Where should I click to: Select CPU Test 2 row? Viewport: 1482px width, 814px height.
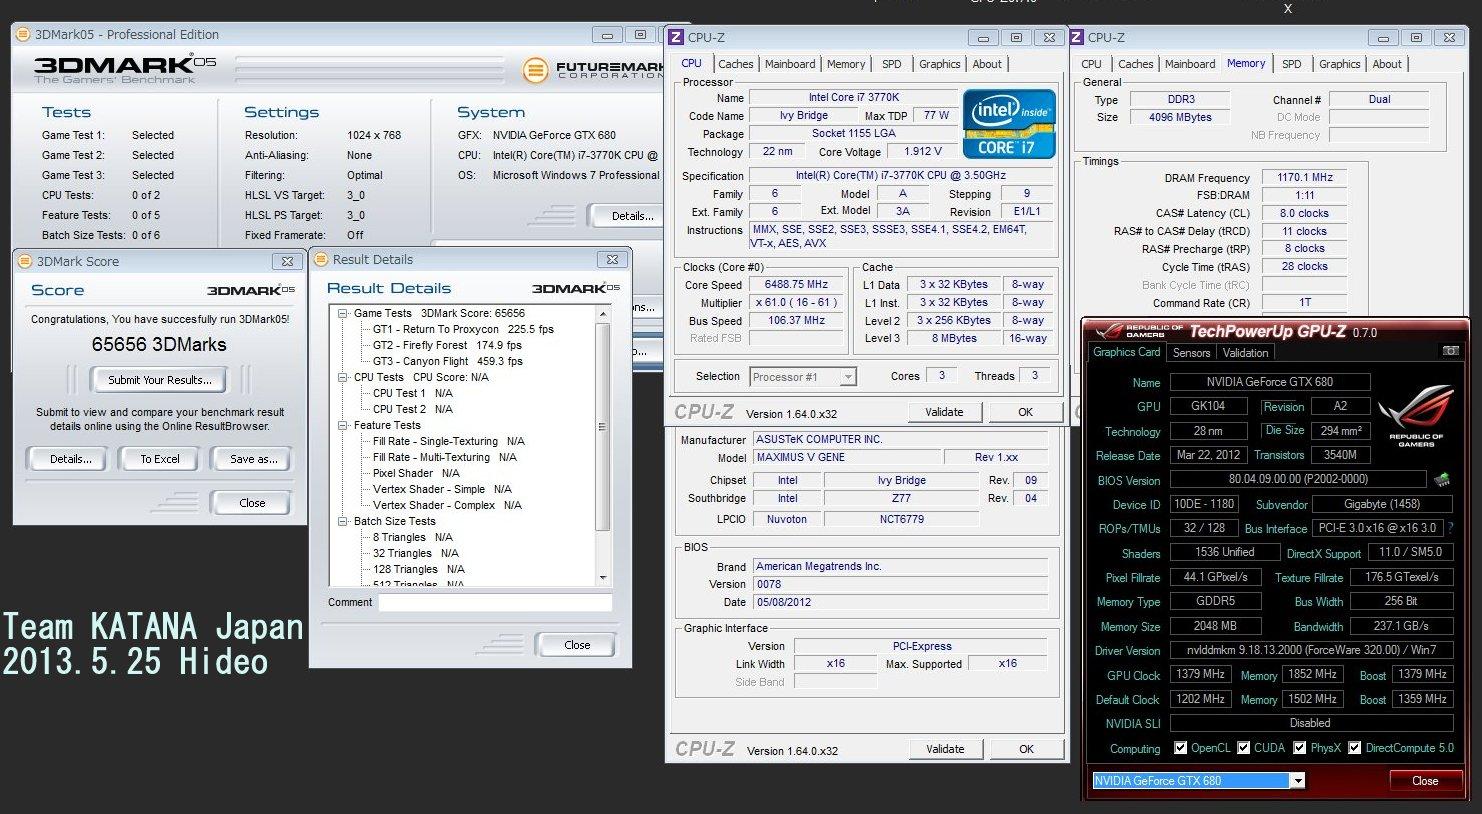click(x=412, y=409)
